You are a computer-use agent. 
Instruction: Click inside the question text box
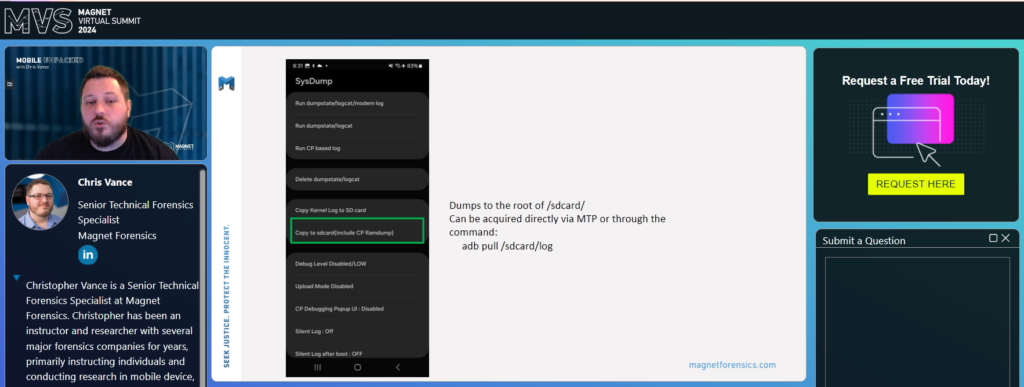pyautogui.click(x=917, y=322)
